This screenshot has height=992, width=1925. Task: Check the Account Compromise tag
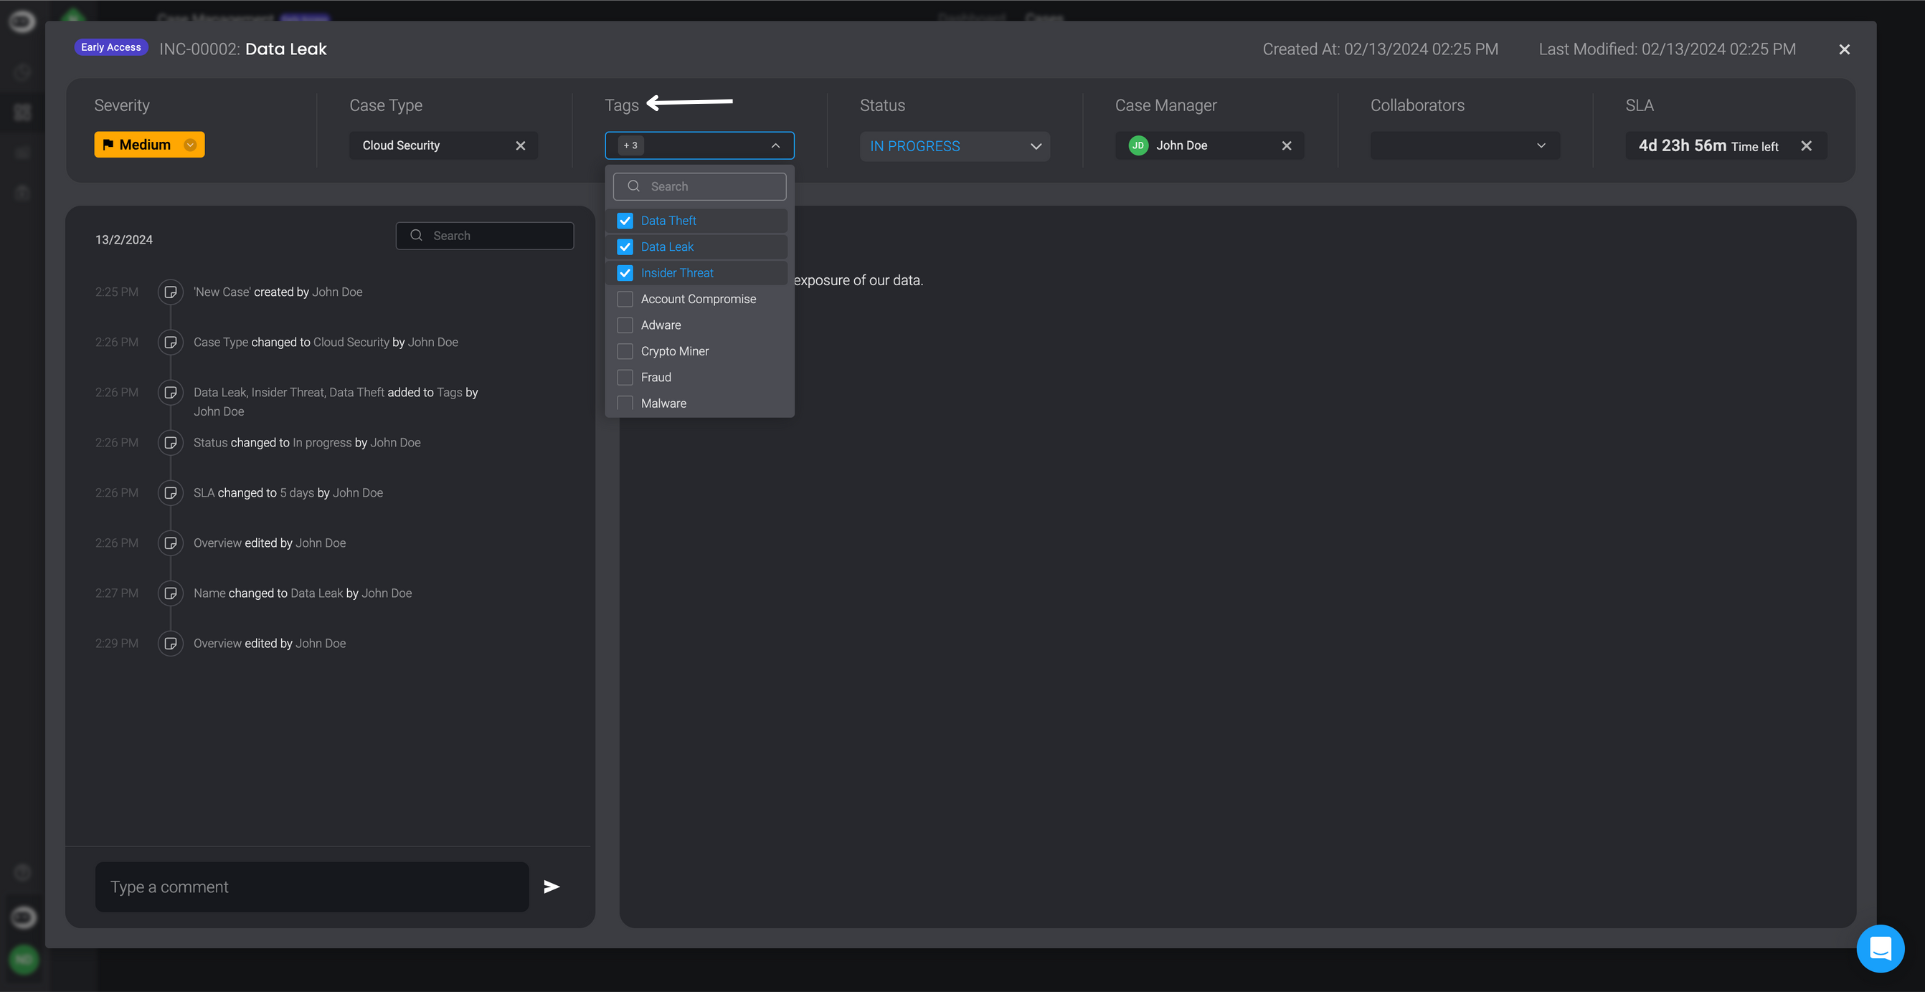click(625, 299)
